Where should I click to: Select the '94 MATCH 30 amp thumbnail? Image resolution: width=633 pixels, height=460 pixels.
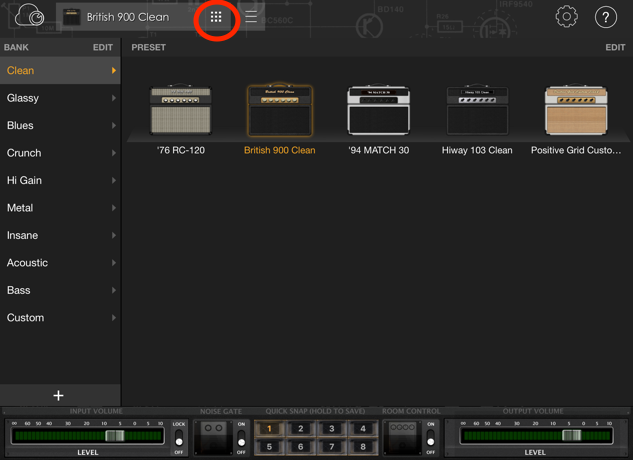[x=379, y=109]
